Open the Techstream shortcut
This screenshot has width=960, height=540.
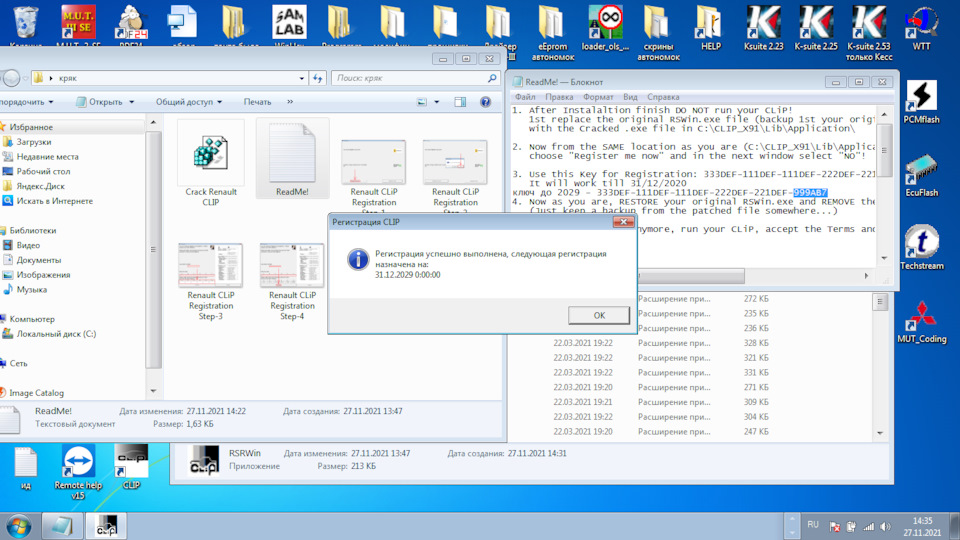pyautogui.click(x=921, y=248)
